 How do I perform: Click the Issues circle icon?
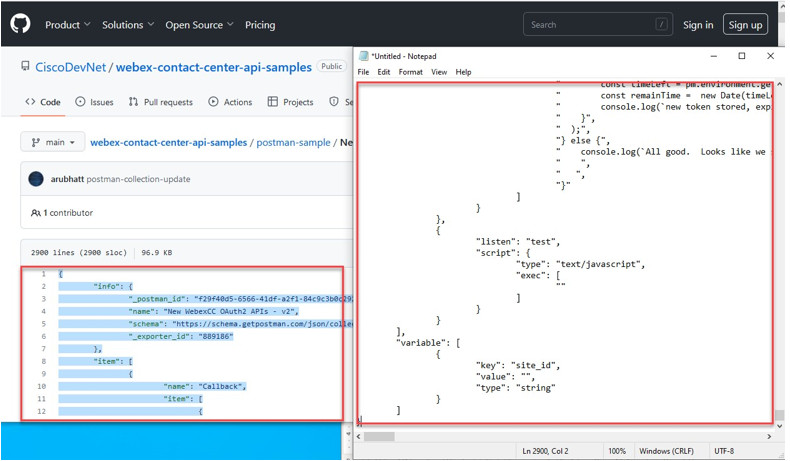(x=80, y=102)
